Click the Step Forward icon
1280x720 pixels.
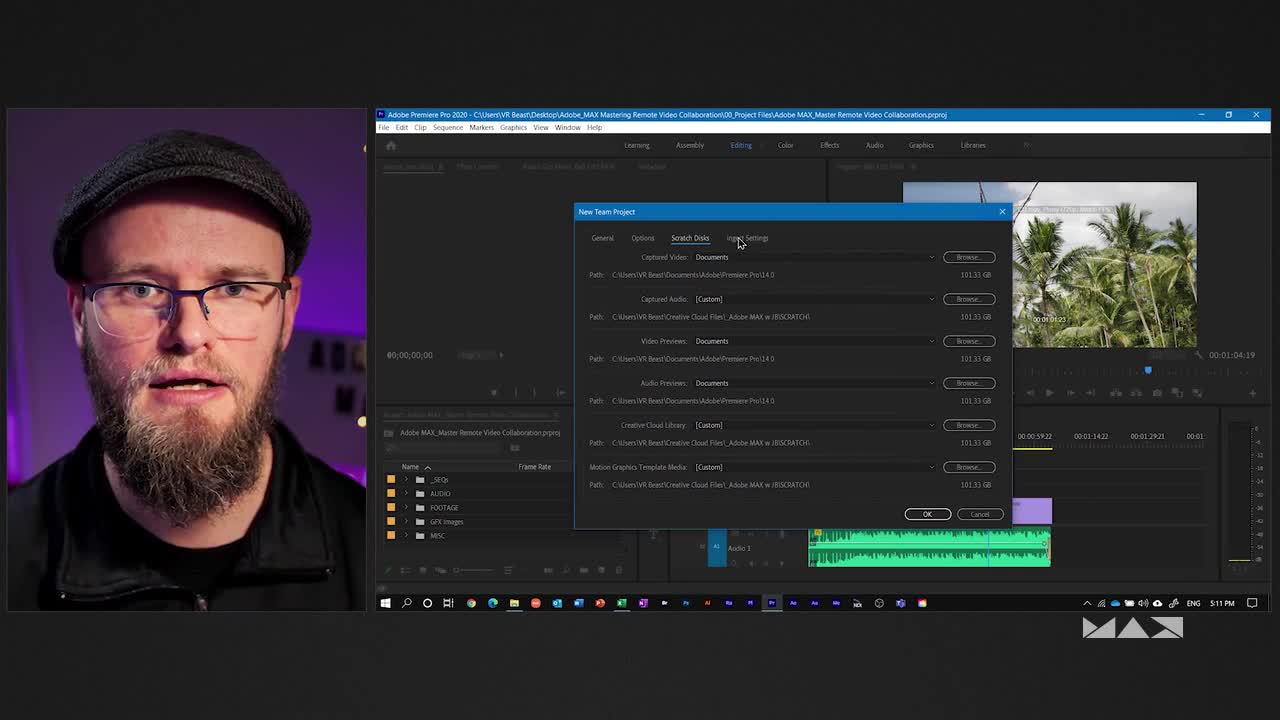tap(1071, 392)
